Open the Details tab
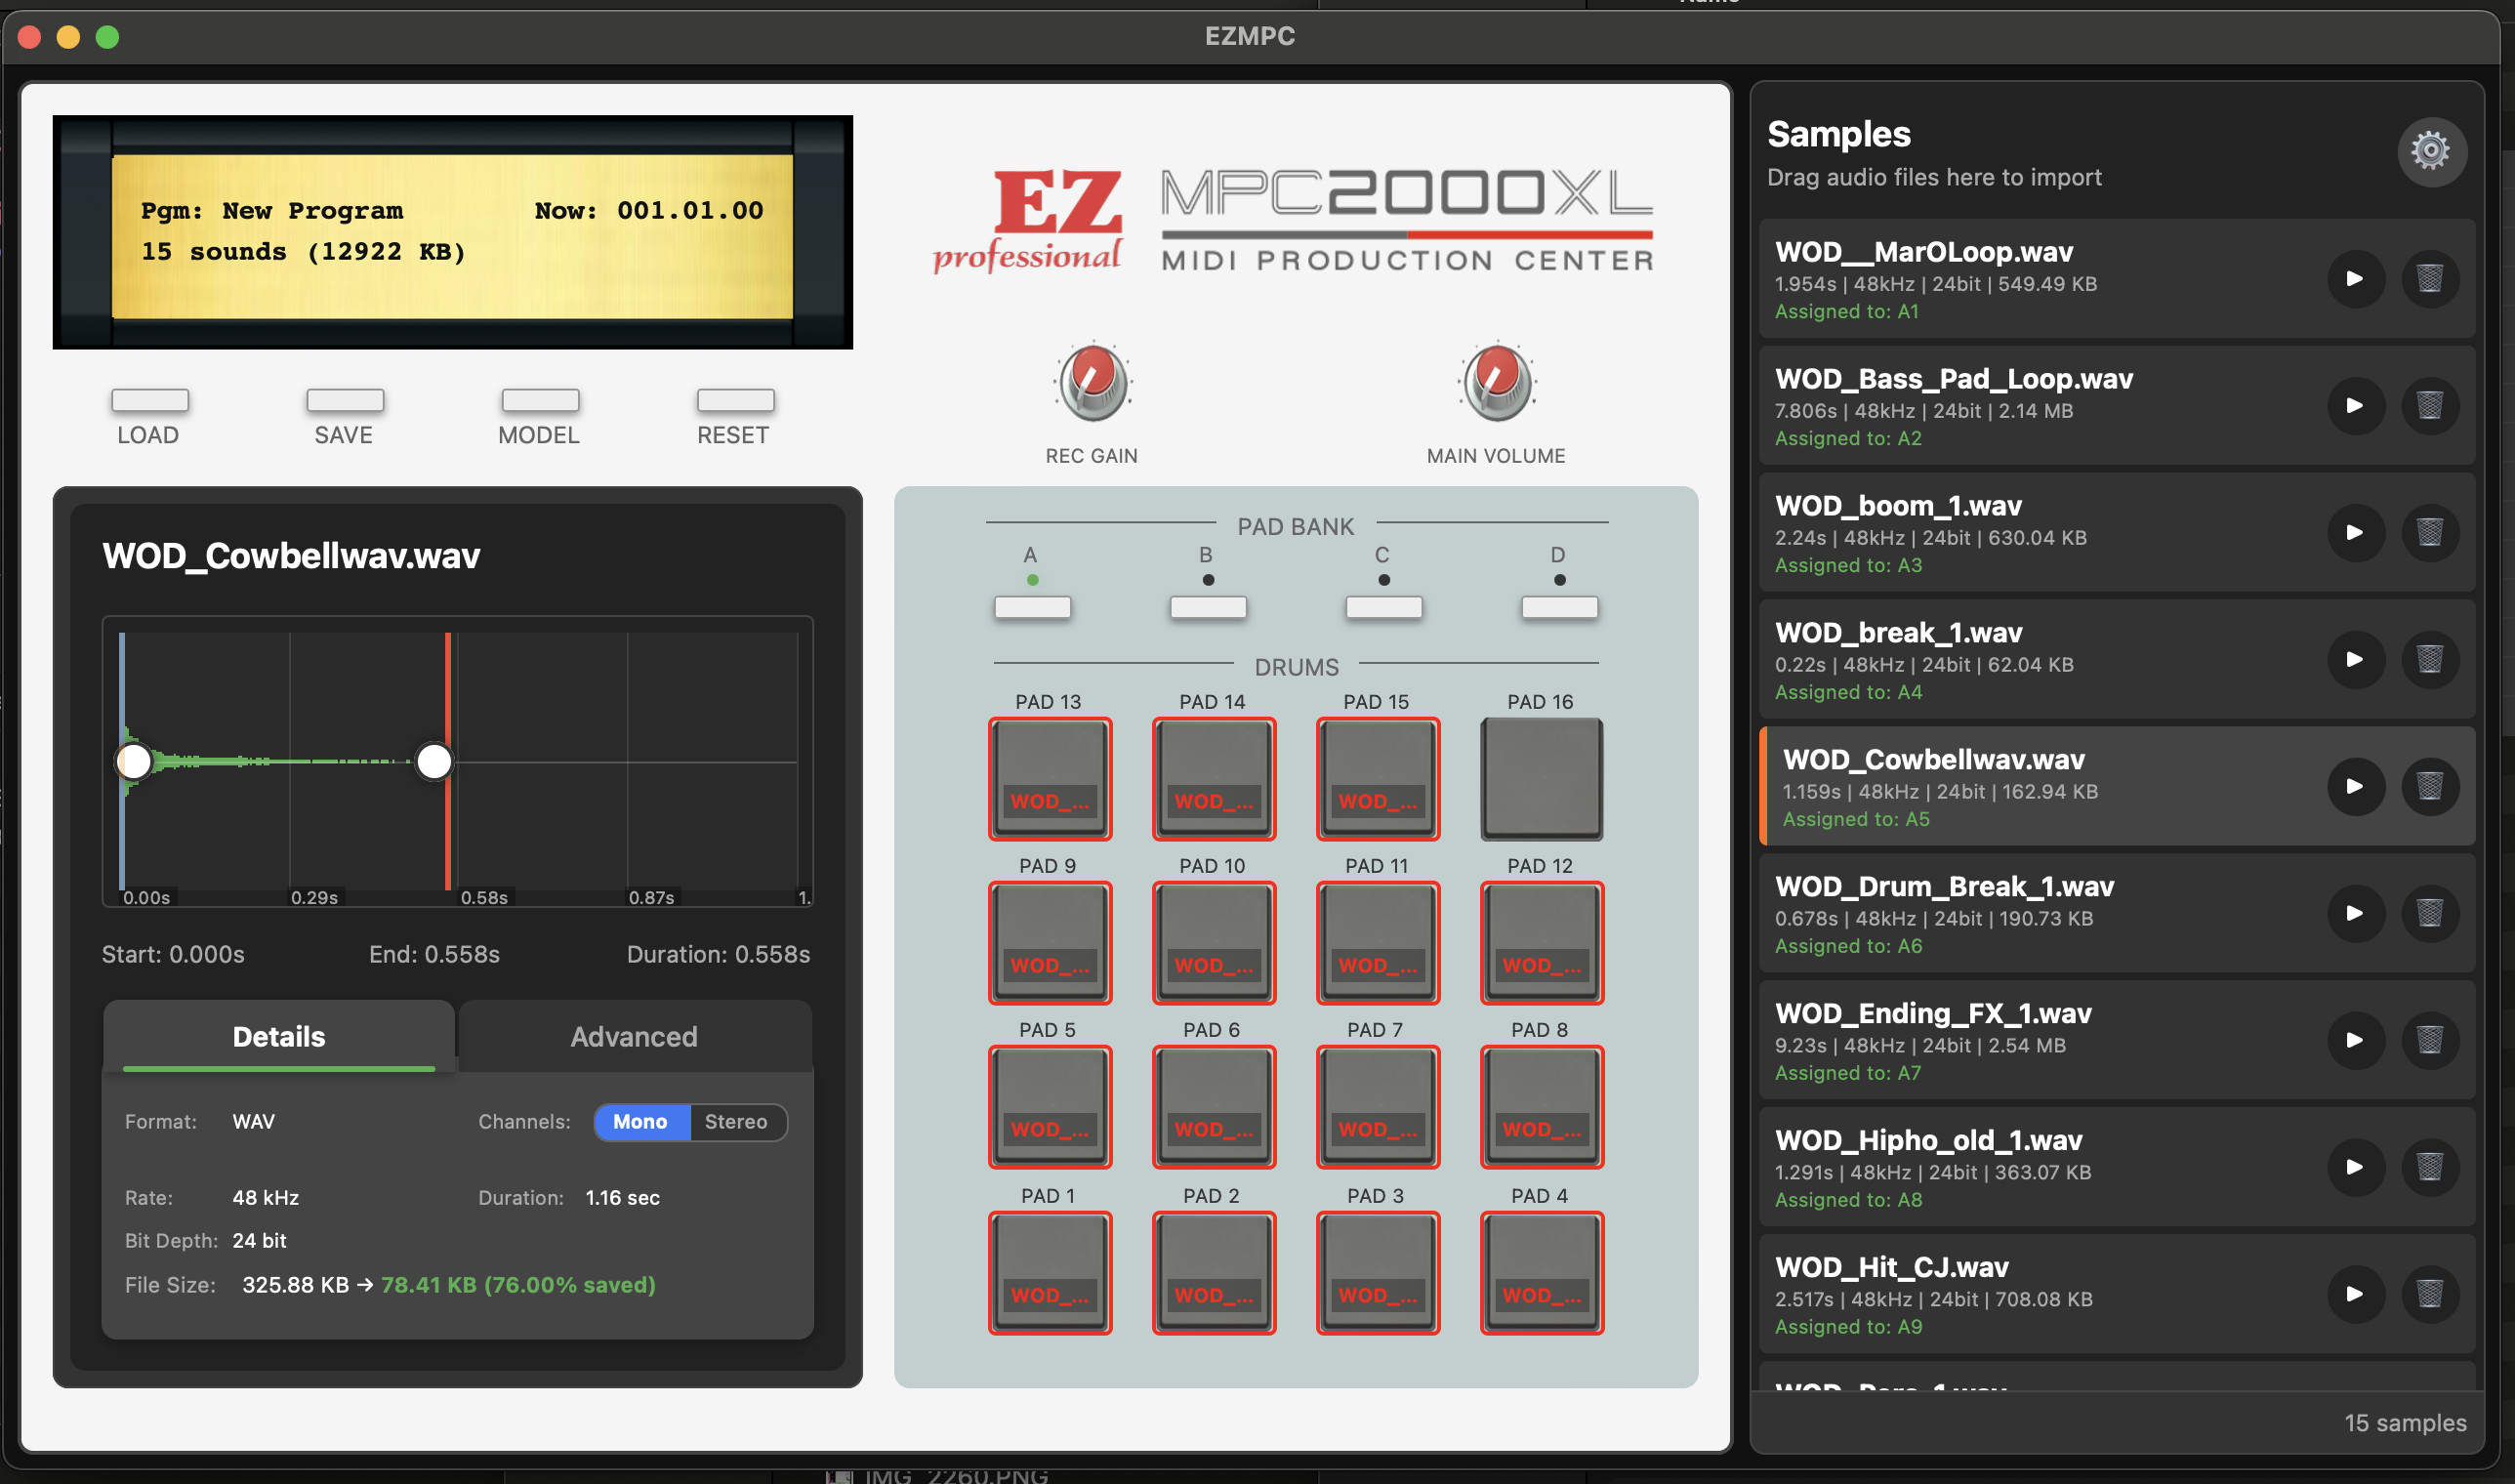This screenshot has height=1484, width=2515. point(279,1037)
